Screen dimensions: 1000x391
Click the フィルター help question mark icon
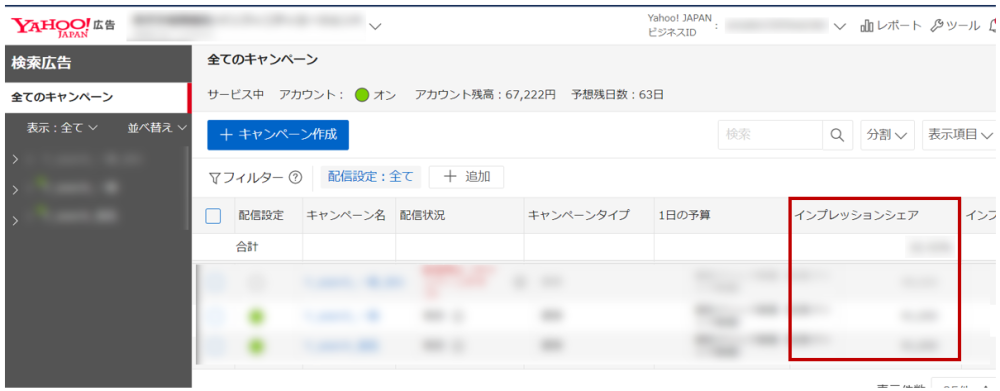[x=295, y=178]
